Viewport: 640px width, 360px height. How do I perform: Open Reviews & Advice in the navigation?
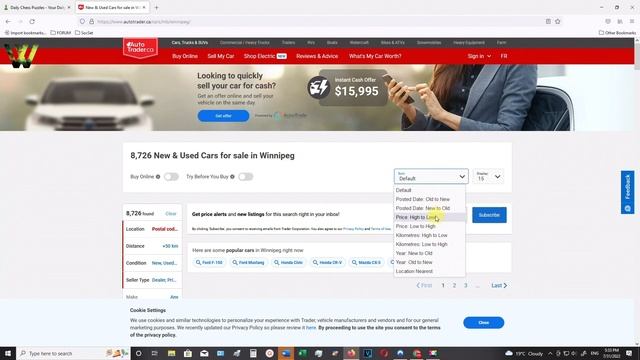click(317, 56)
